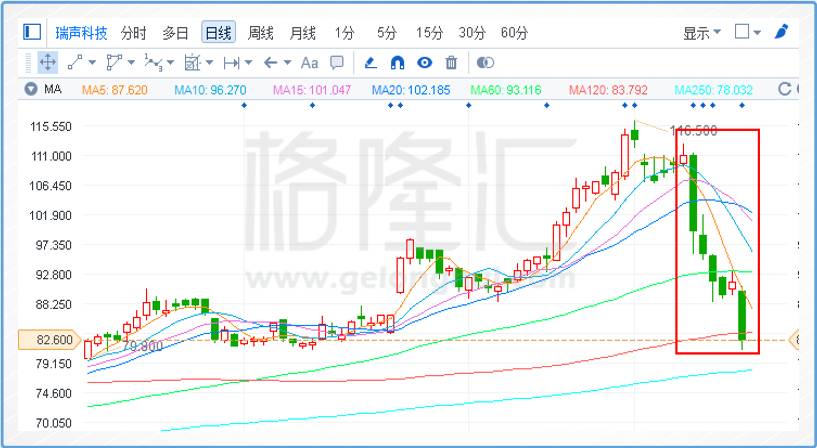The height and width of the screenshot is (448, 817).
Task: Click the MA10: 96.270 value
Action: pyautogui.click(x=210, y=90)
